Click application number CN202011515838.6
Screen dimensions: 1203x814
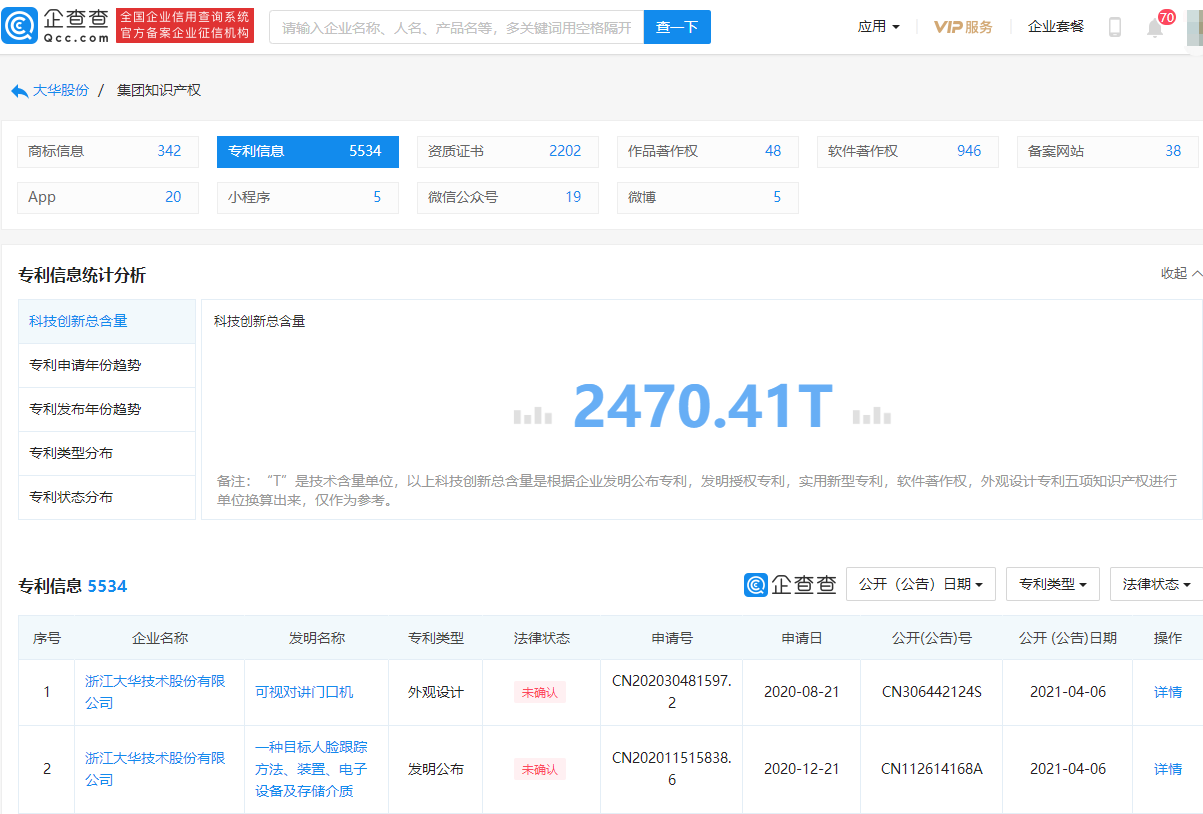(672, 769)
